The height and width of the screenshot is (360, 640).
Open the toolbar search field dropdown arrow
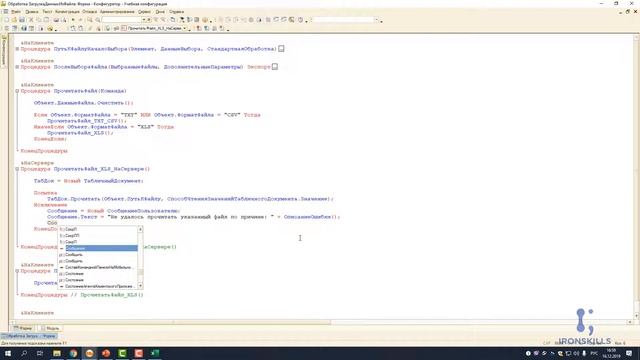144,20
